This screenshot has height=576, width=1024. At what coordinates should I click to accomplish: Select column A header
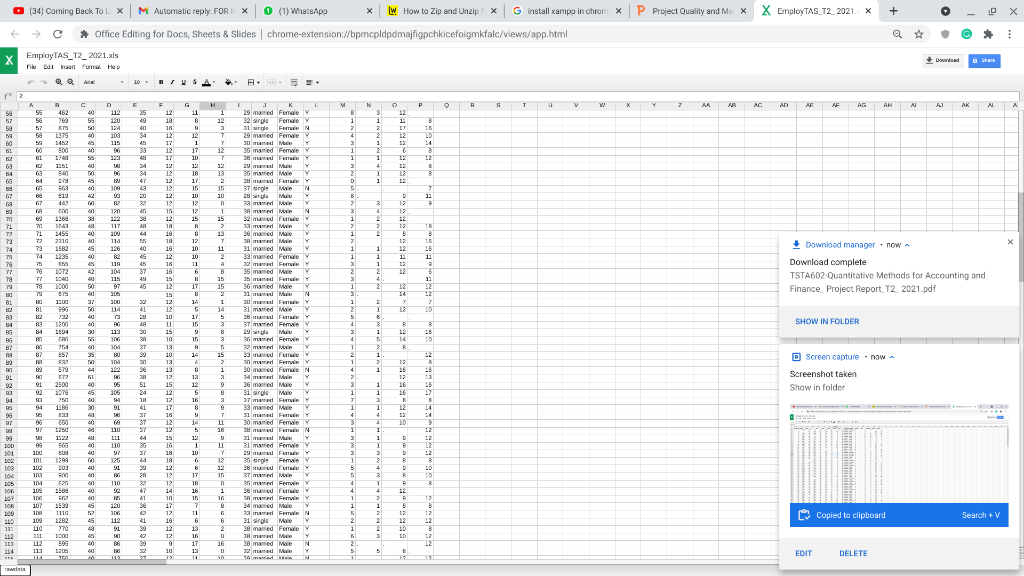[x=31, y=105]
